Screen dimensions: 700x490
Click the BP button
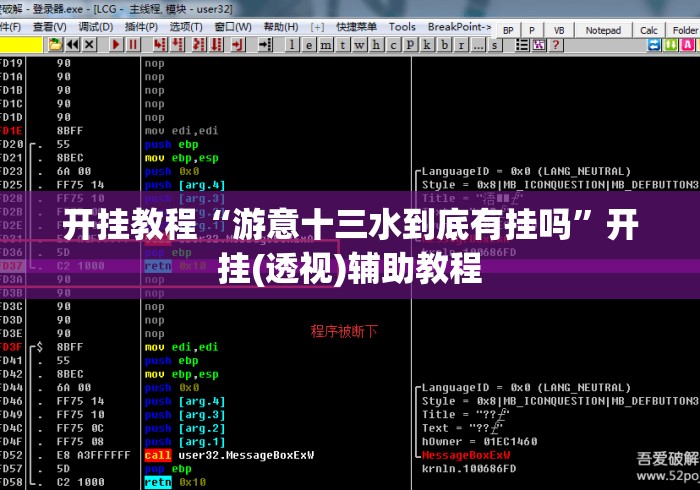tap(508, 30)
